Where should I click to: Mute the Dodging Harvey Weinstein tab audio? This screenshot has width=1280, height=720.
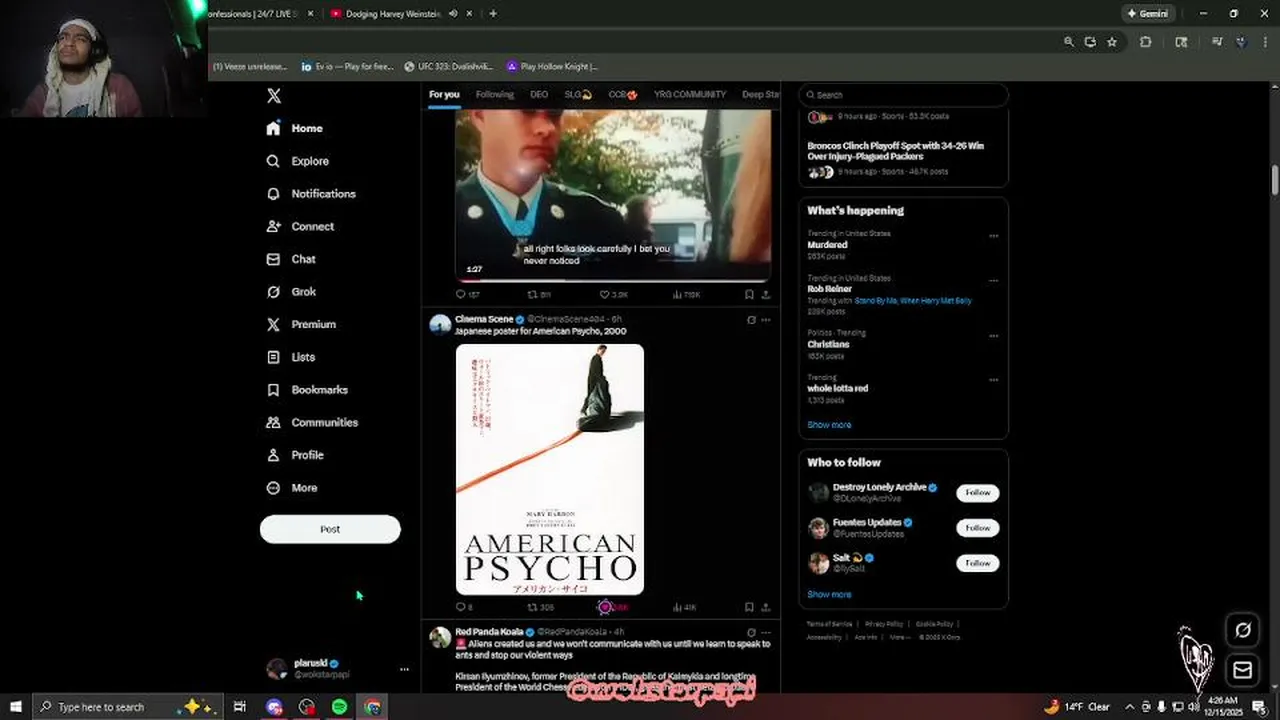tap(454, 14)
